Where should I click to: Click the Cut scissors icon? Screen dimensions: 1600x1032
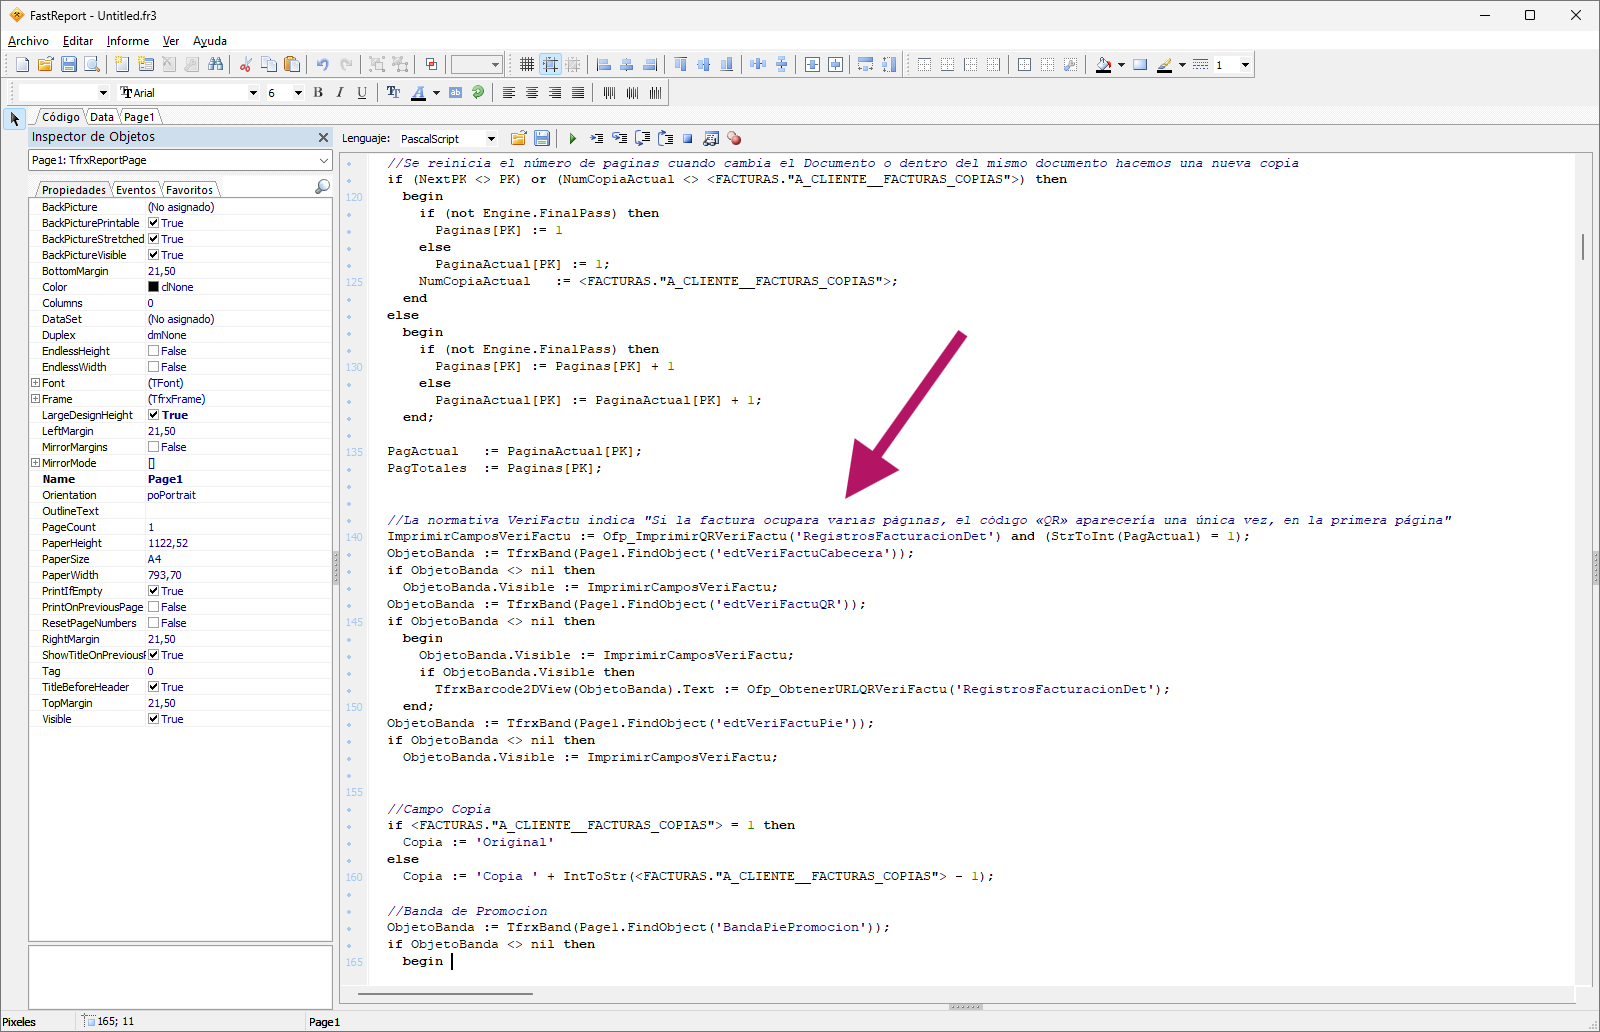245,65
